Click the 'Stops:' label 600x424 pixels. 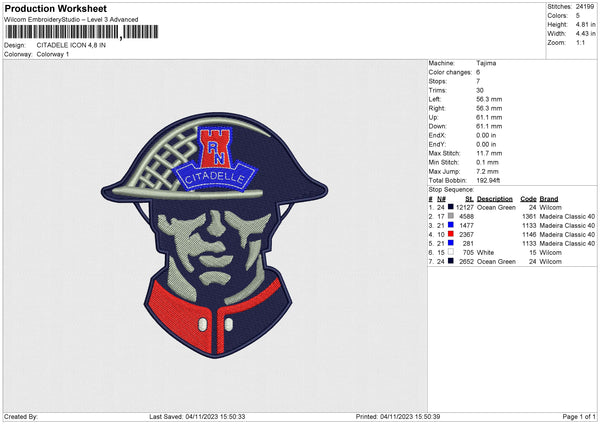coord(437,81)
